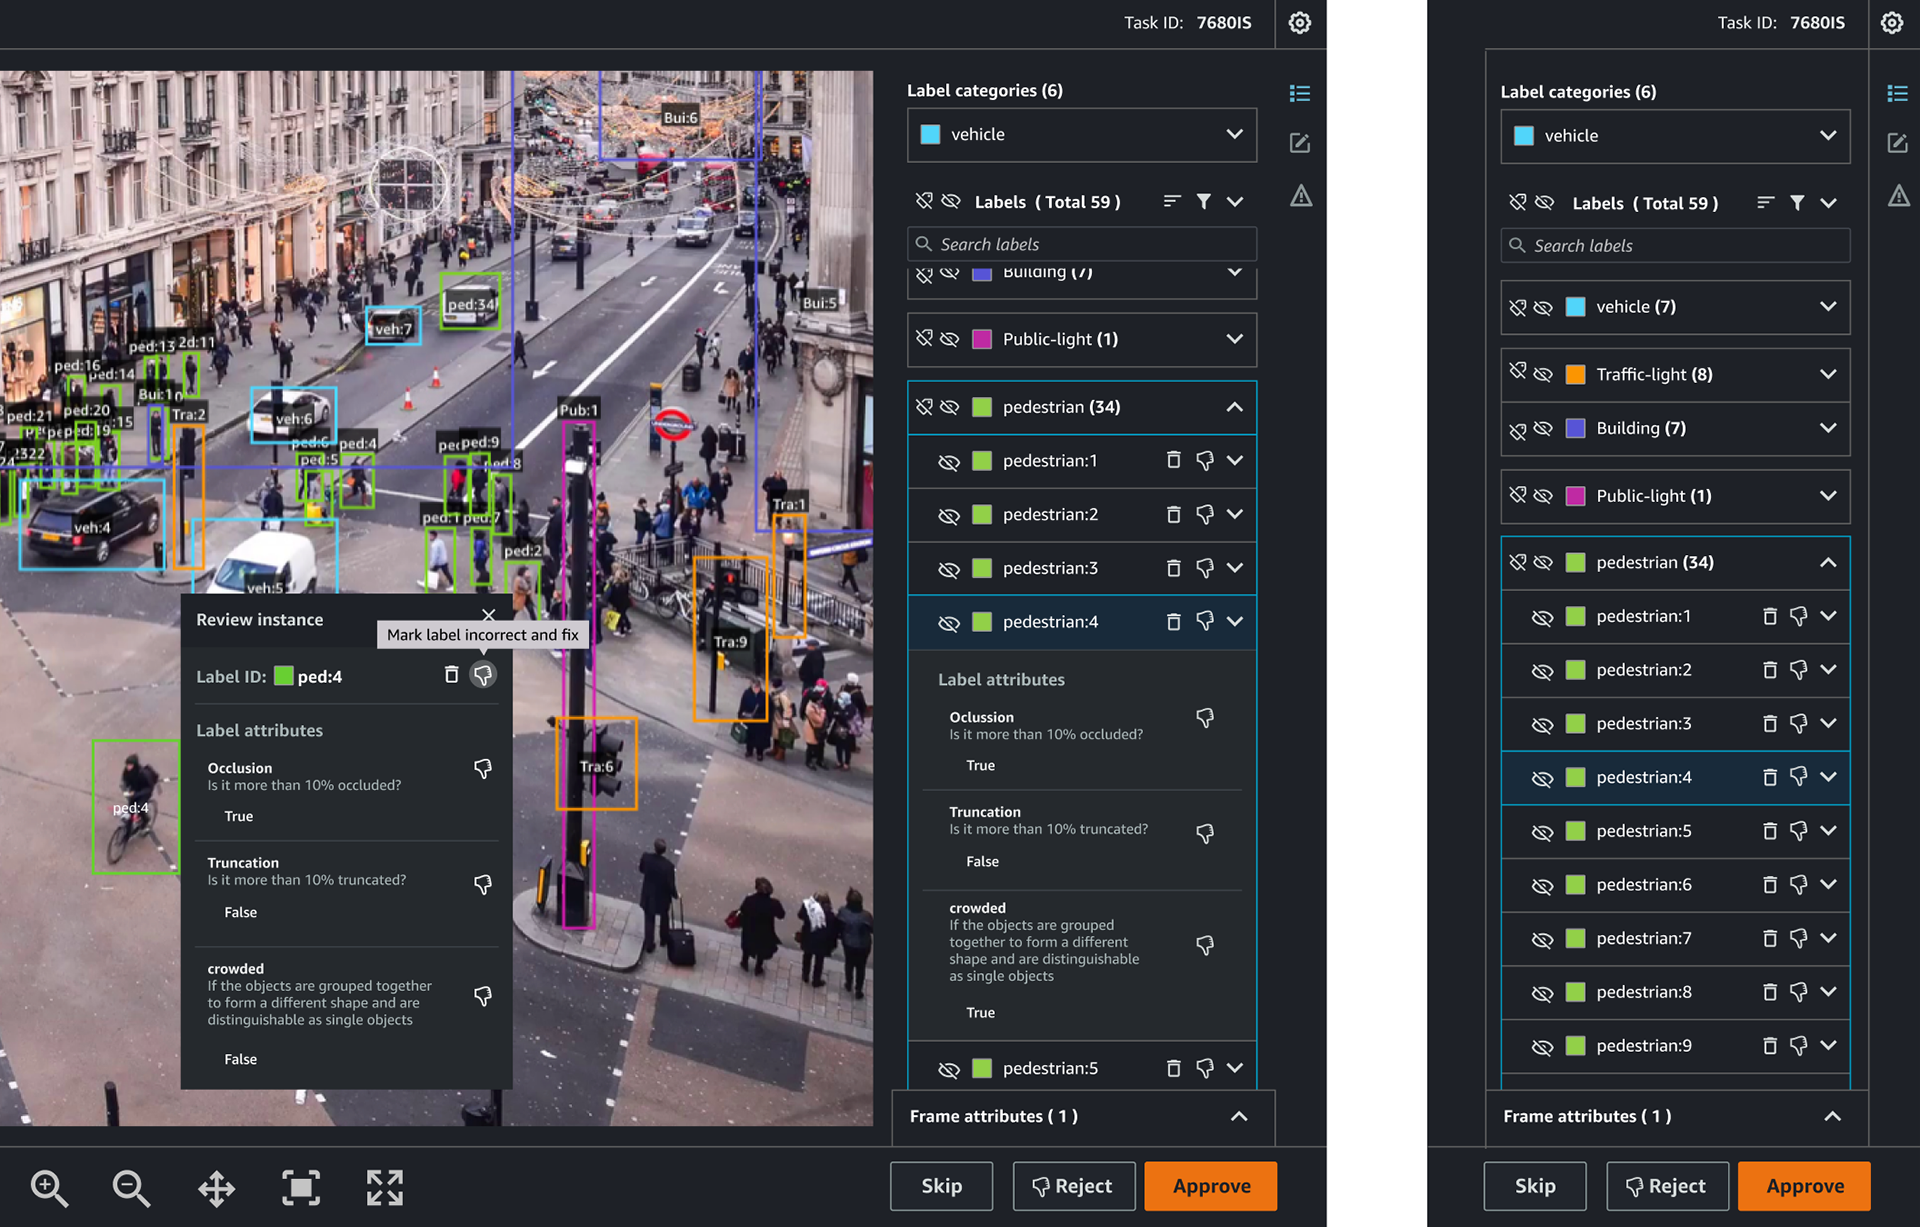Thumbs-down the Occlusion attribute in popup
The height and width of the screenshot is (1227, 1920).
tap(483, 768)
